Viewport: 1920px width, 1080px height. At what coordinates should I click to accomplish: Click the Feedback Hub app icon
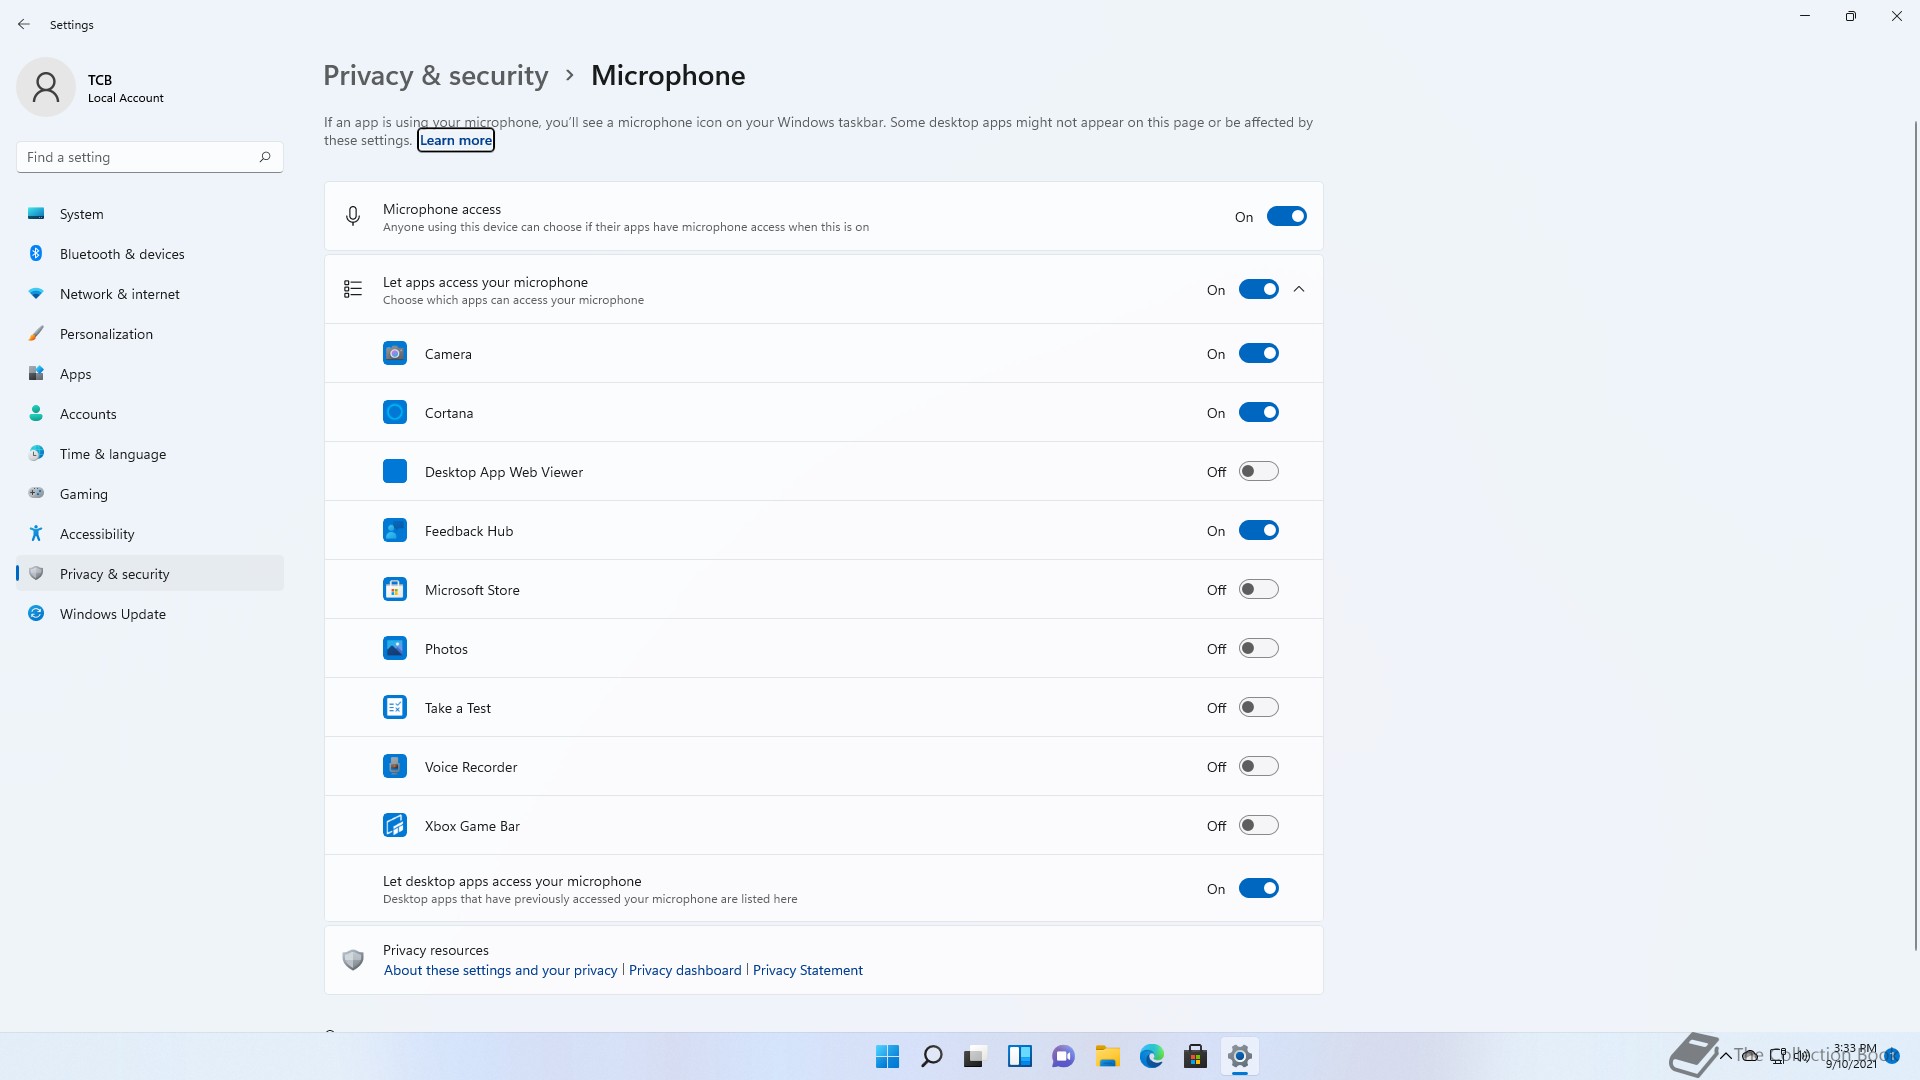pos(395,530)
